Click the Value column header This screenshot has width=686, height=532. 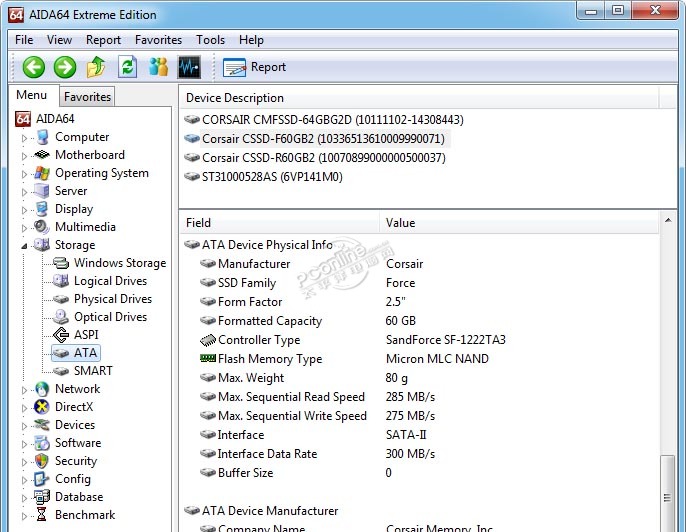coord(519,223)
